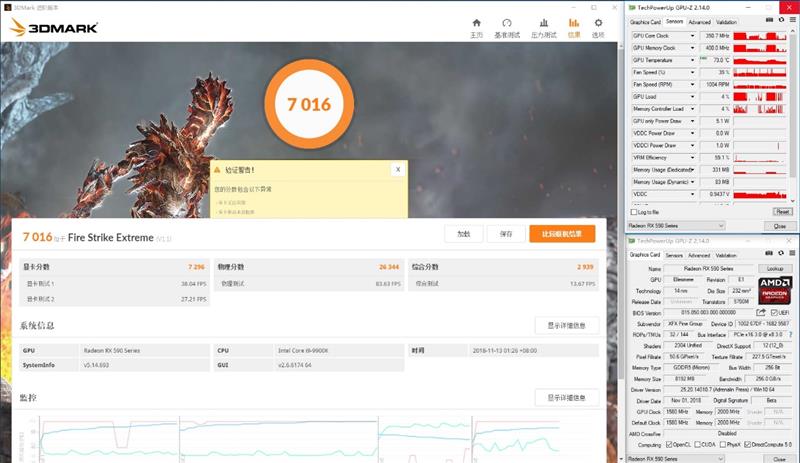This screenshot has height=463, width=800.
Task: Open the Fan Speed (RPM) sensor dropdown
Action: pos(692,85)
